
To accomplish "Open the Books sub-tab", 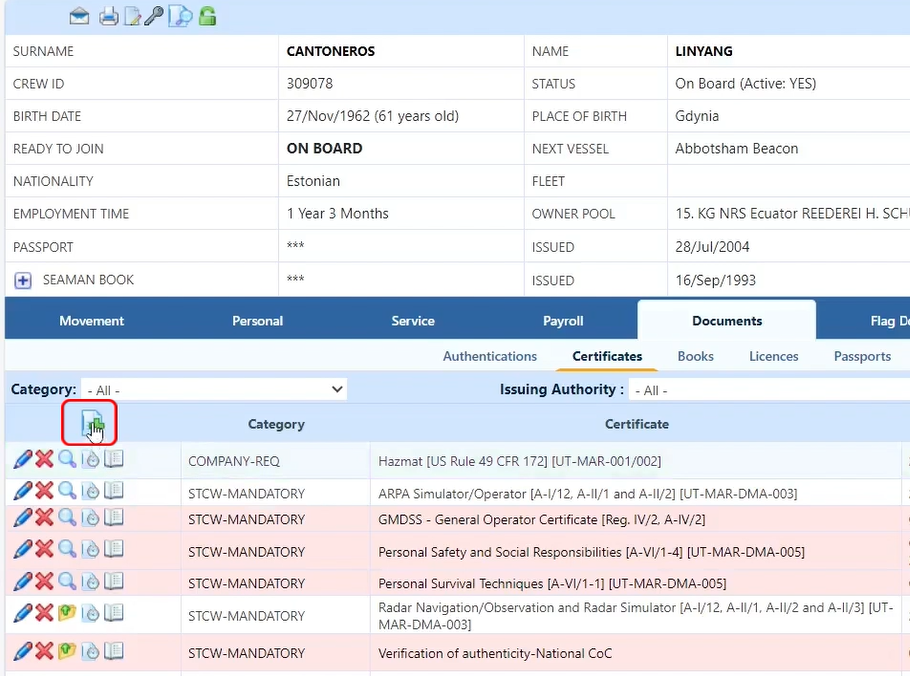I will click(695, 356).
